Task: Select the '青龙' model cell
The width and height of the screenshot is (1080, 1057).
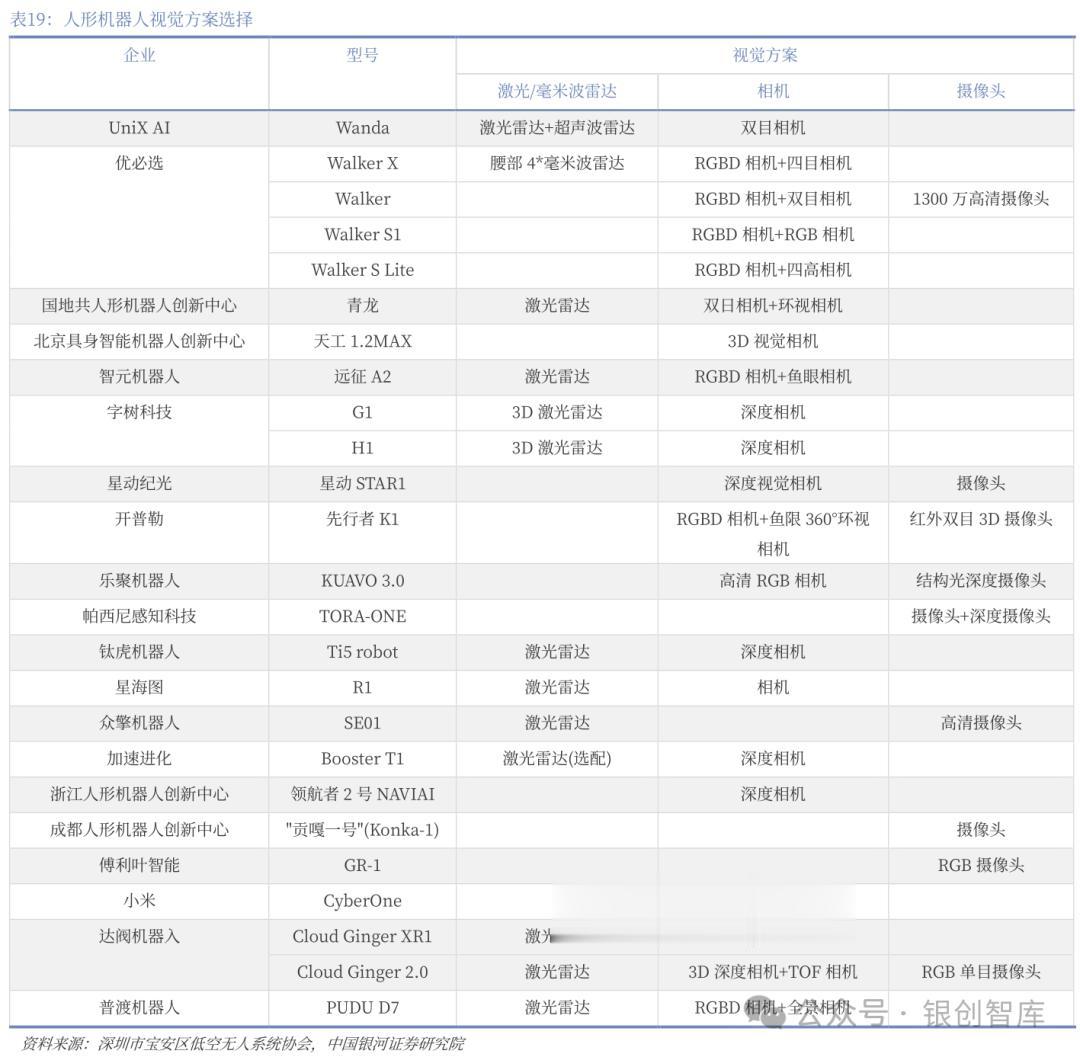Action: [x=362, y=305]
